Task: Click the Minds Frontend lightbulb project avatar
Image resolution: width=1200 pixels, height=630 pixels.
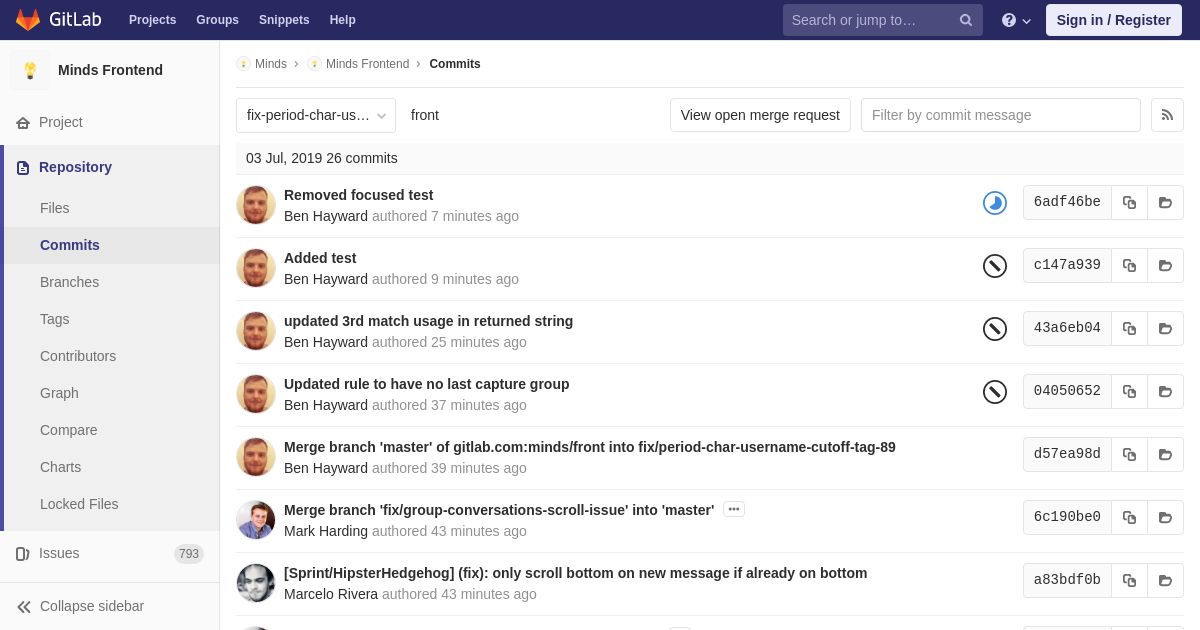Action: coord(30,70)
